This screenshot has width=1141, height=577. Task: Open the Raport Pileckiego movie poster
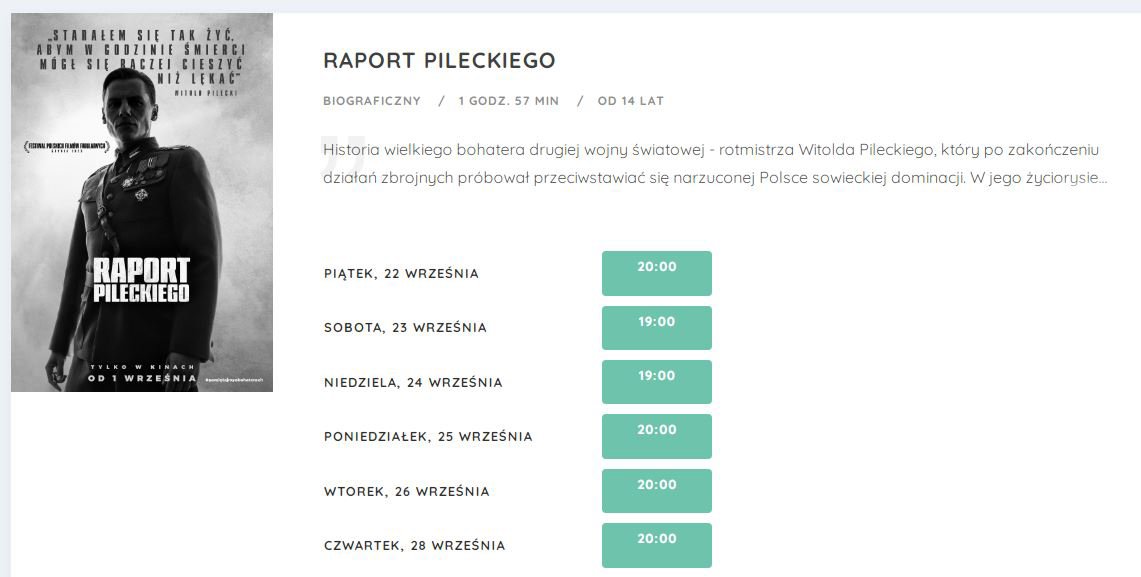pyautogui.click(x=142, y=202)
